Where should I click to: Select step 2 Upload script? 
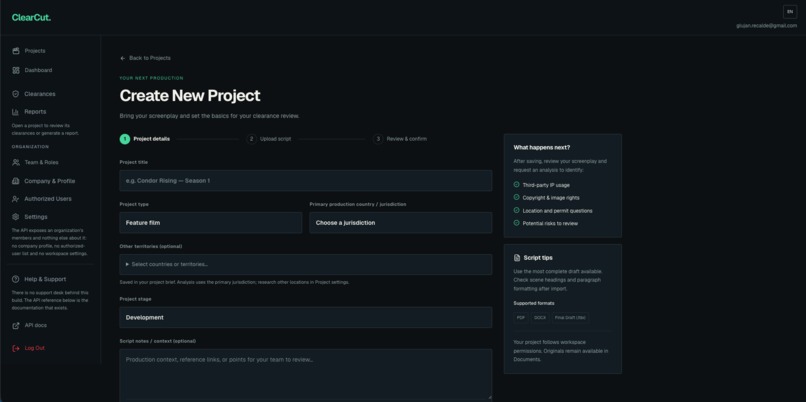pos(269,139)
